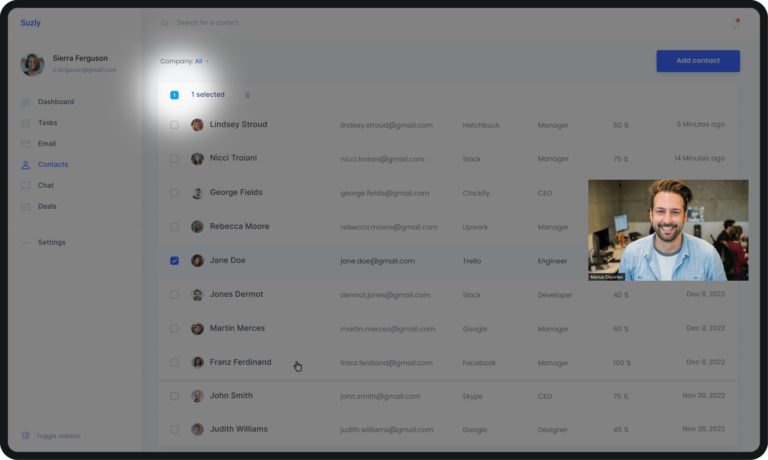Image resolution: width=768 pixels, height=460 pixels.
Task: Click the notification bell icon
Action: point(735,23)
